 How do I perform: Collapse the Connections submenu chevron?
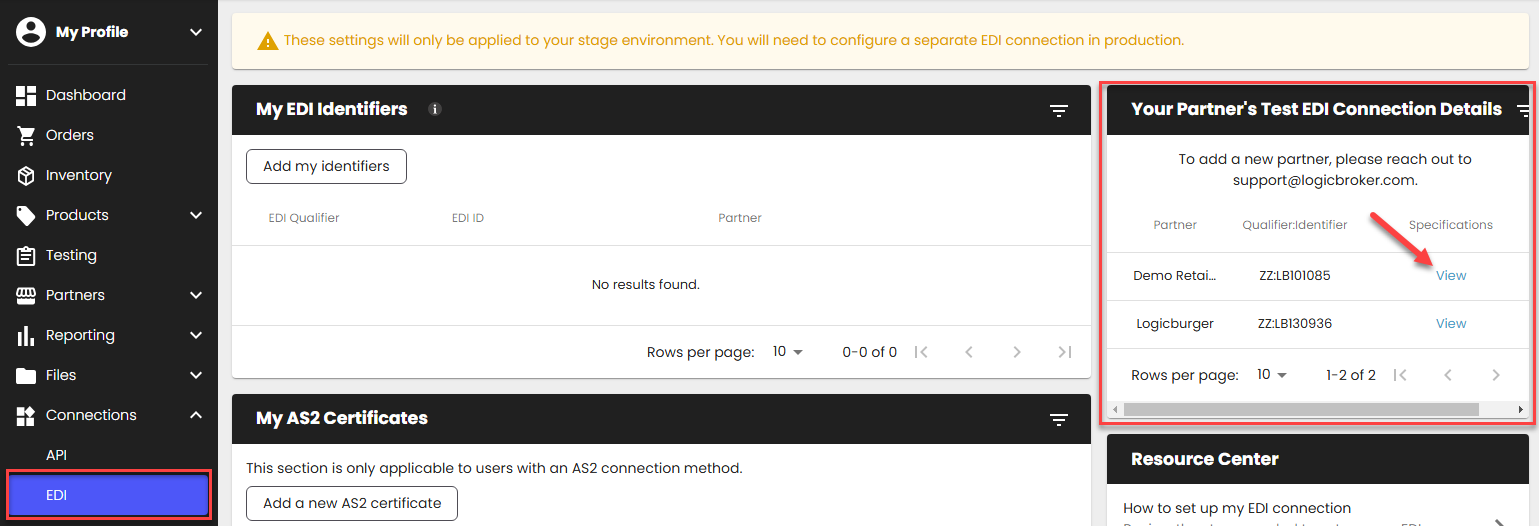(x=196, y=415)
